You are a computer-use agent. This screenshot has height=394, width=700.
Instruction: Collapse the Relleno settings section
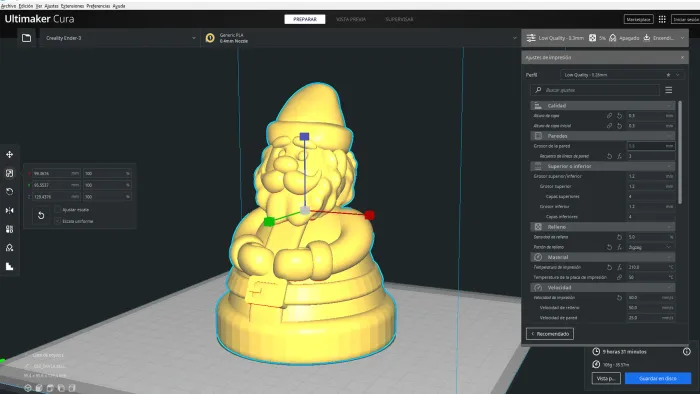coord(602,227)
